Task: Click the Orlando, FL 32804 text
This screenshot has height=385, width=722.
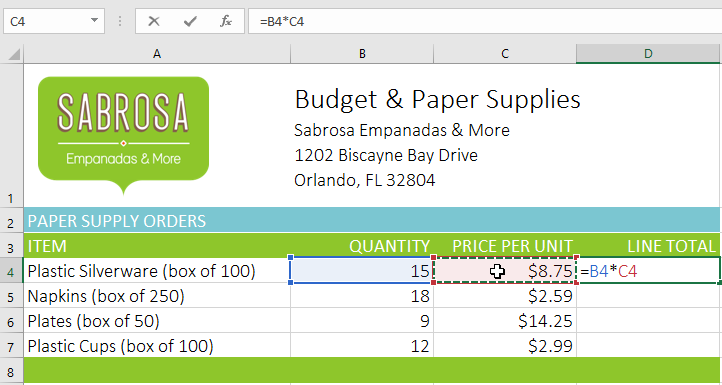Action: (365, 180)
